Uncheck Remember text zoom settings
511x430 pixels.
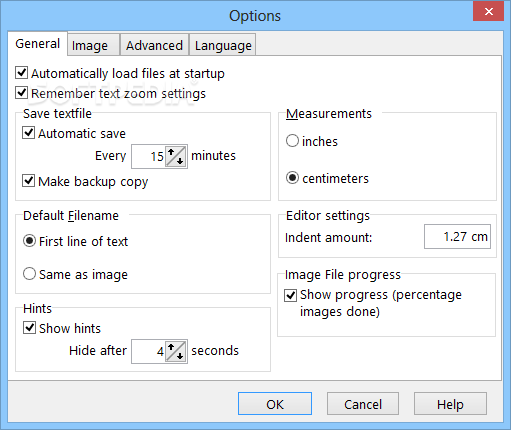pos(22,93)
